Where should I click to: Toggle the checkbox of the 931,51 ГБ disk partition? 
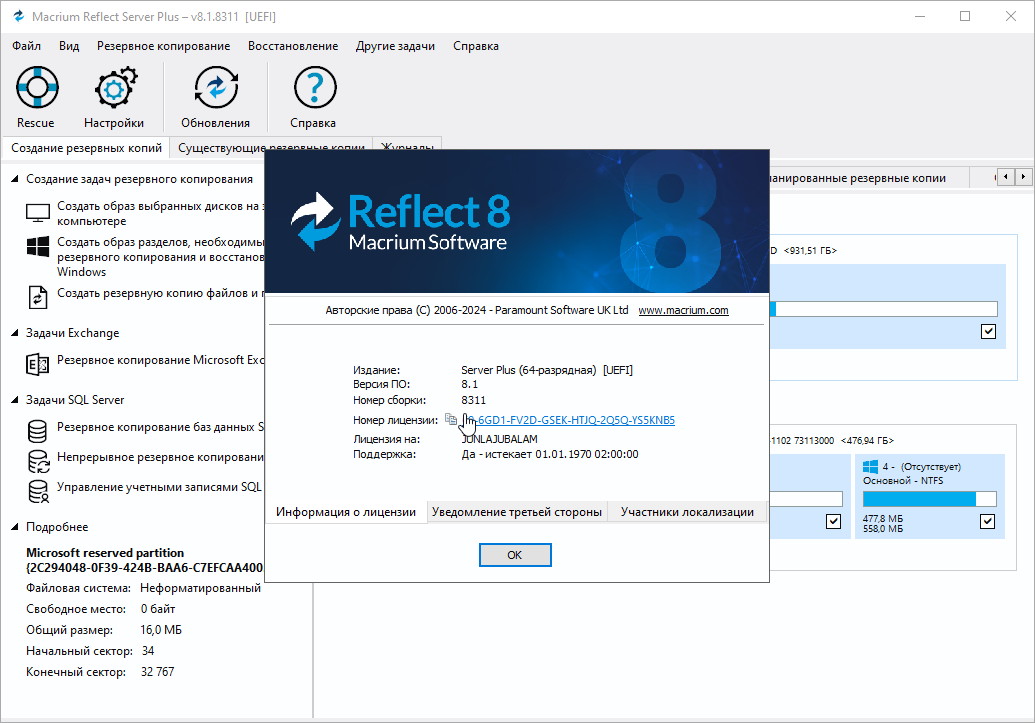(x=988, y=331)
